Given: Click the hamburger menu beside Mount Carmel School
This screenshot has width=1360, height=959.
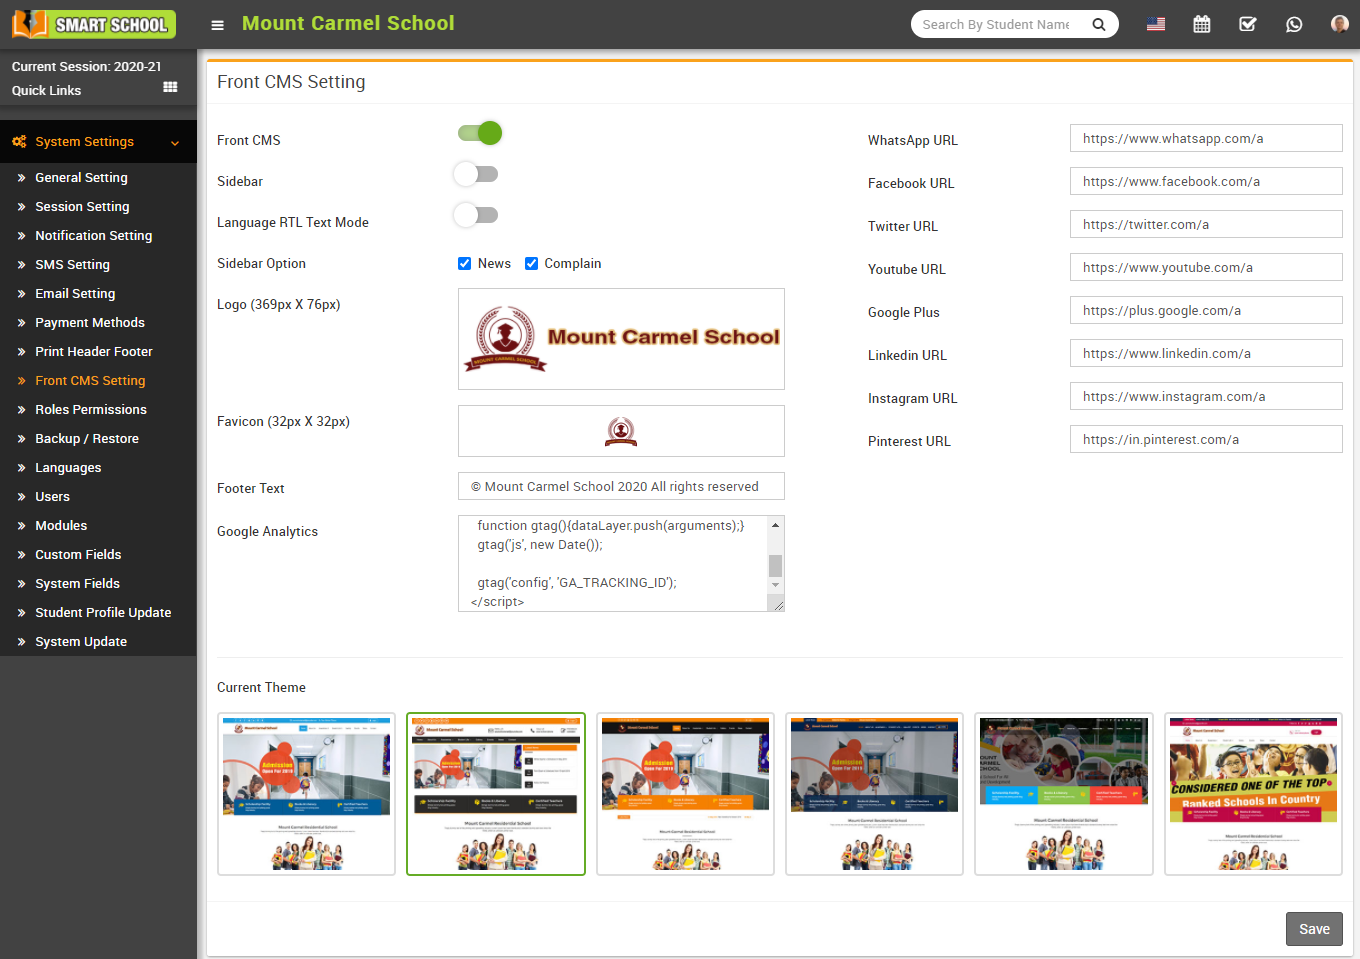Looking at the screenshot, I should pyautogui.click(x=217, y=24).
